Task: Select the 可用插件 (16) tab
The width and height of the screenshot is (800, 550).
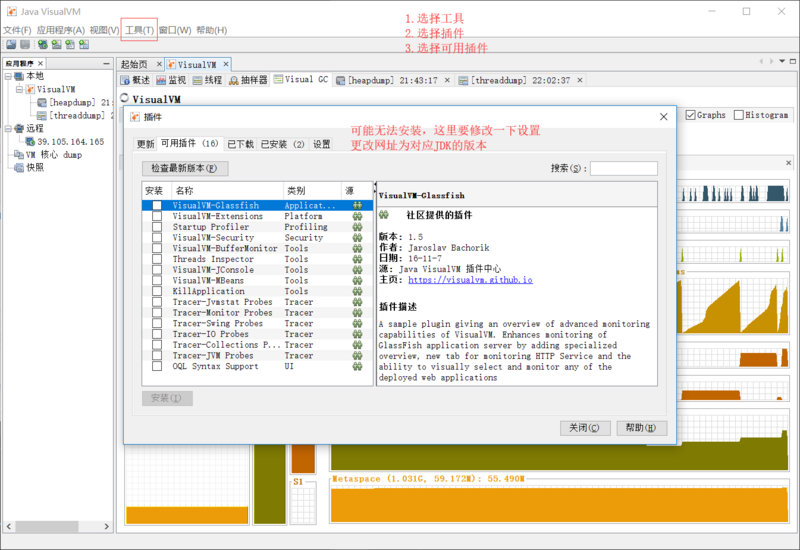Action: click(190, 143)
